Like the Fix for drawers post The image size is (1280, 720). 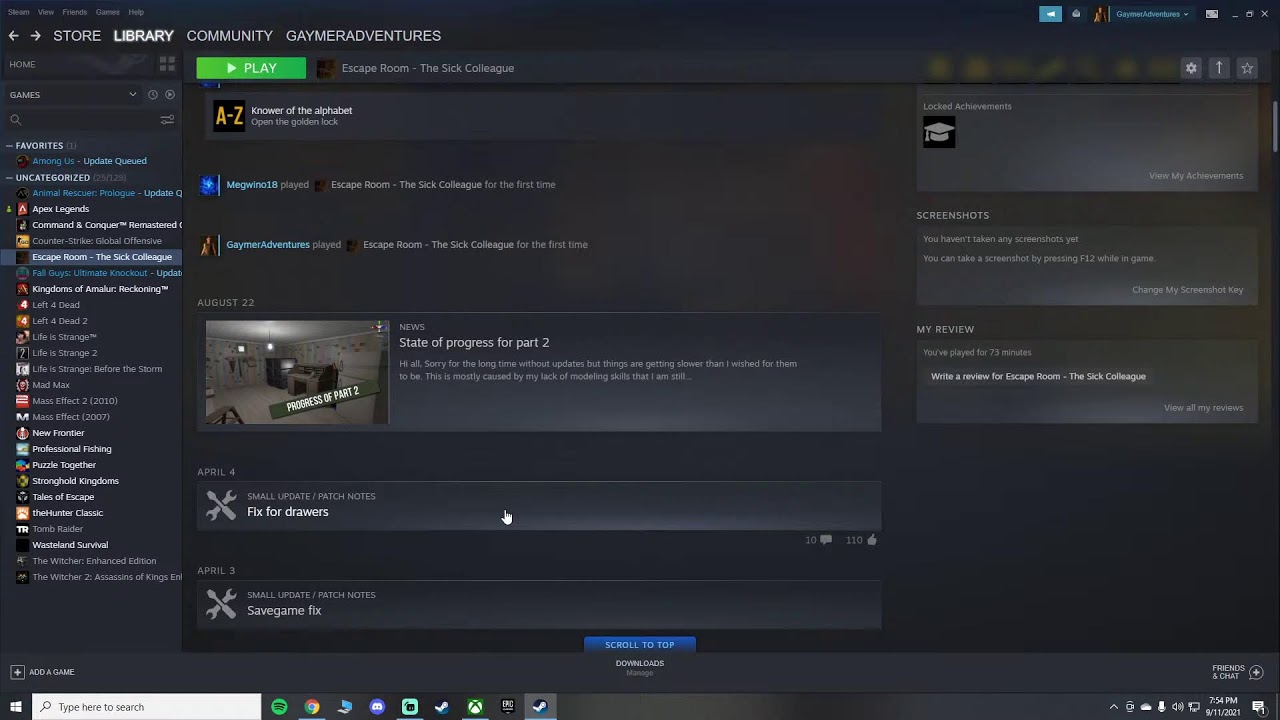tap(872, 540)
